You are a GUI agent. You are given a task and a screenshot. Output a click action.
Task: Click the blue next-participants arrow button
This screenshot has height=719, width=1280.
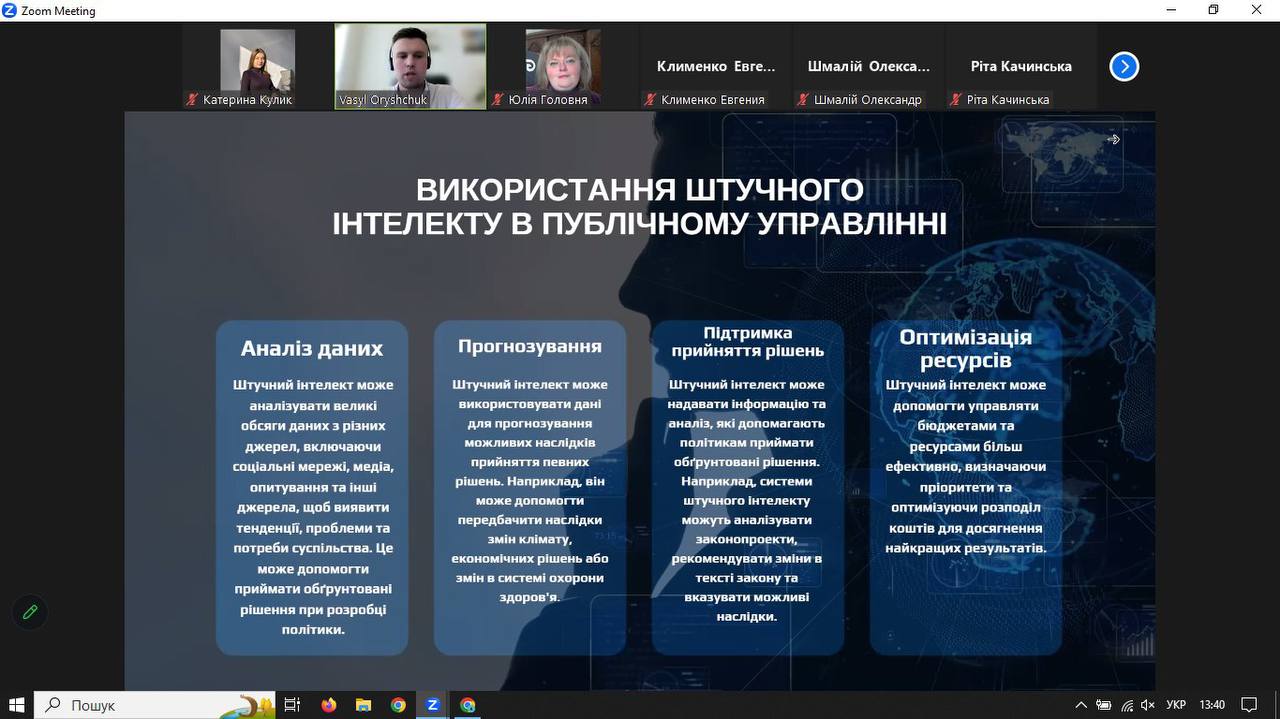click(x=1124, y=67)
